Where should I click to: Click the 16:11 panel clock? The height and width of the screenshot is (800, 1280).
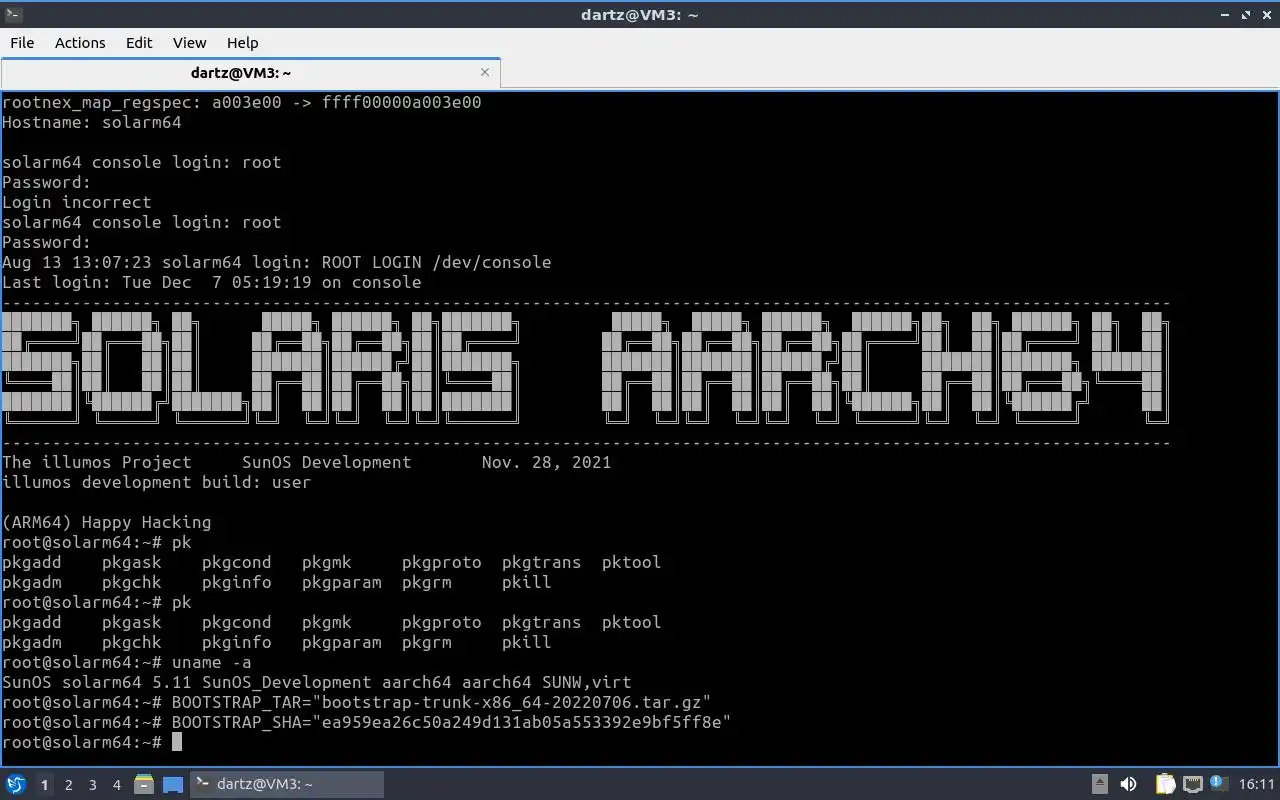[x=1257, y=784]
